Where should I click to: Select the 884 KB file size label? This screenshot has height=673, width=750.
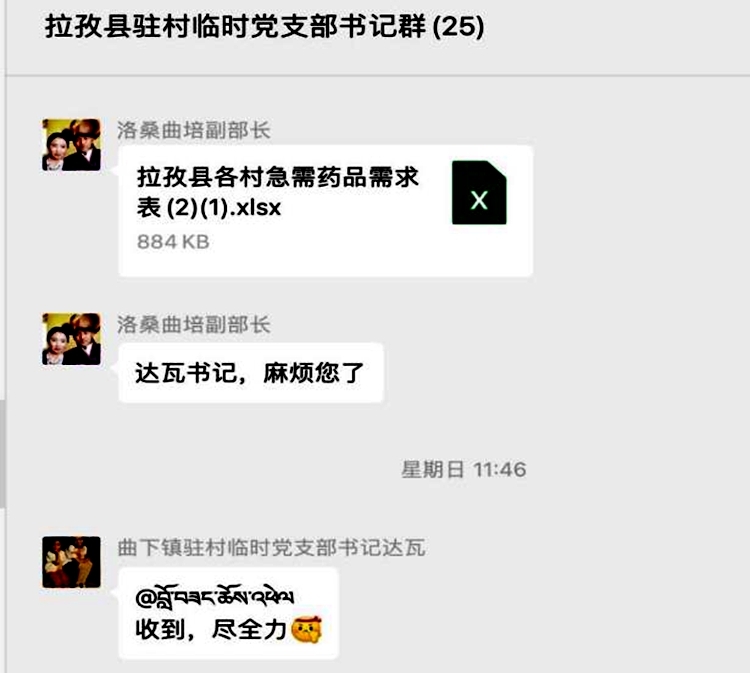(173, 242)
